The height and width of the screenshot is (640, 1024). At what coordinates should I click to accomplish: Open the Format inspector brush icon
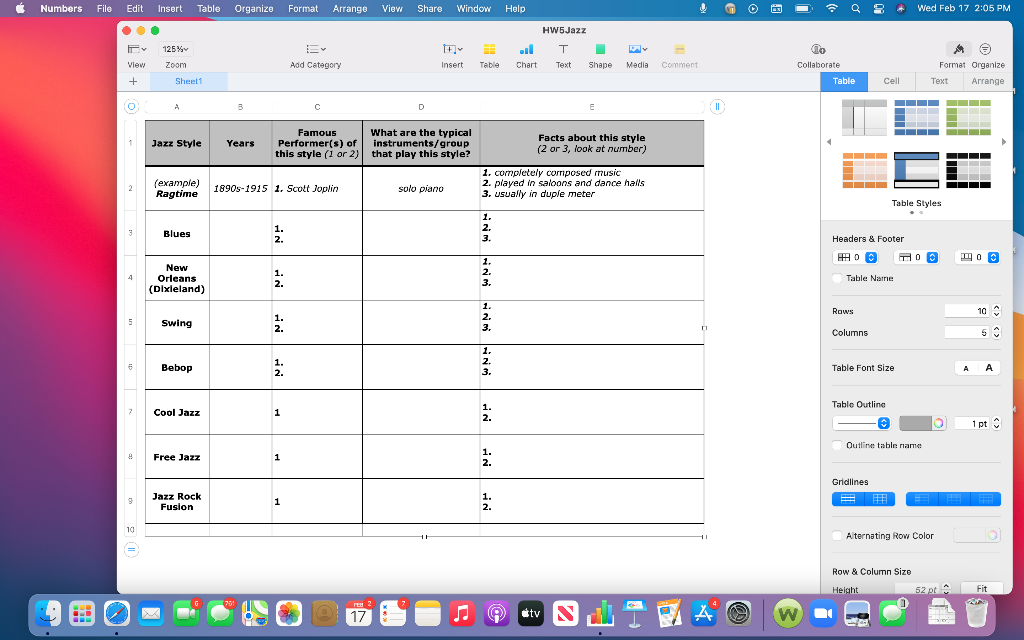tap(957, 48)
